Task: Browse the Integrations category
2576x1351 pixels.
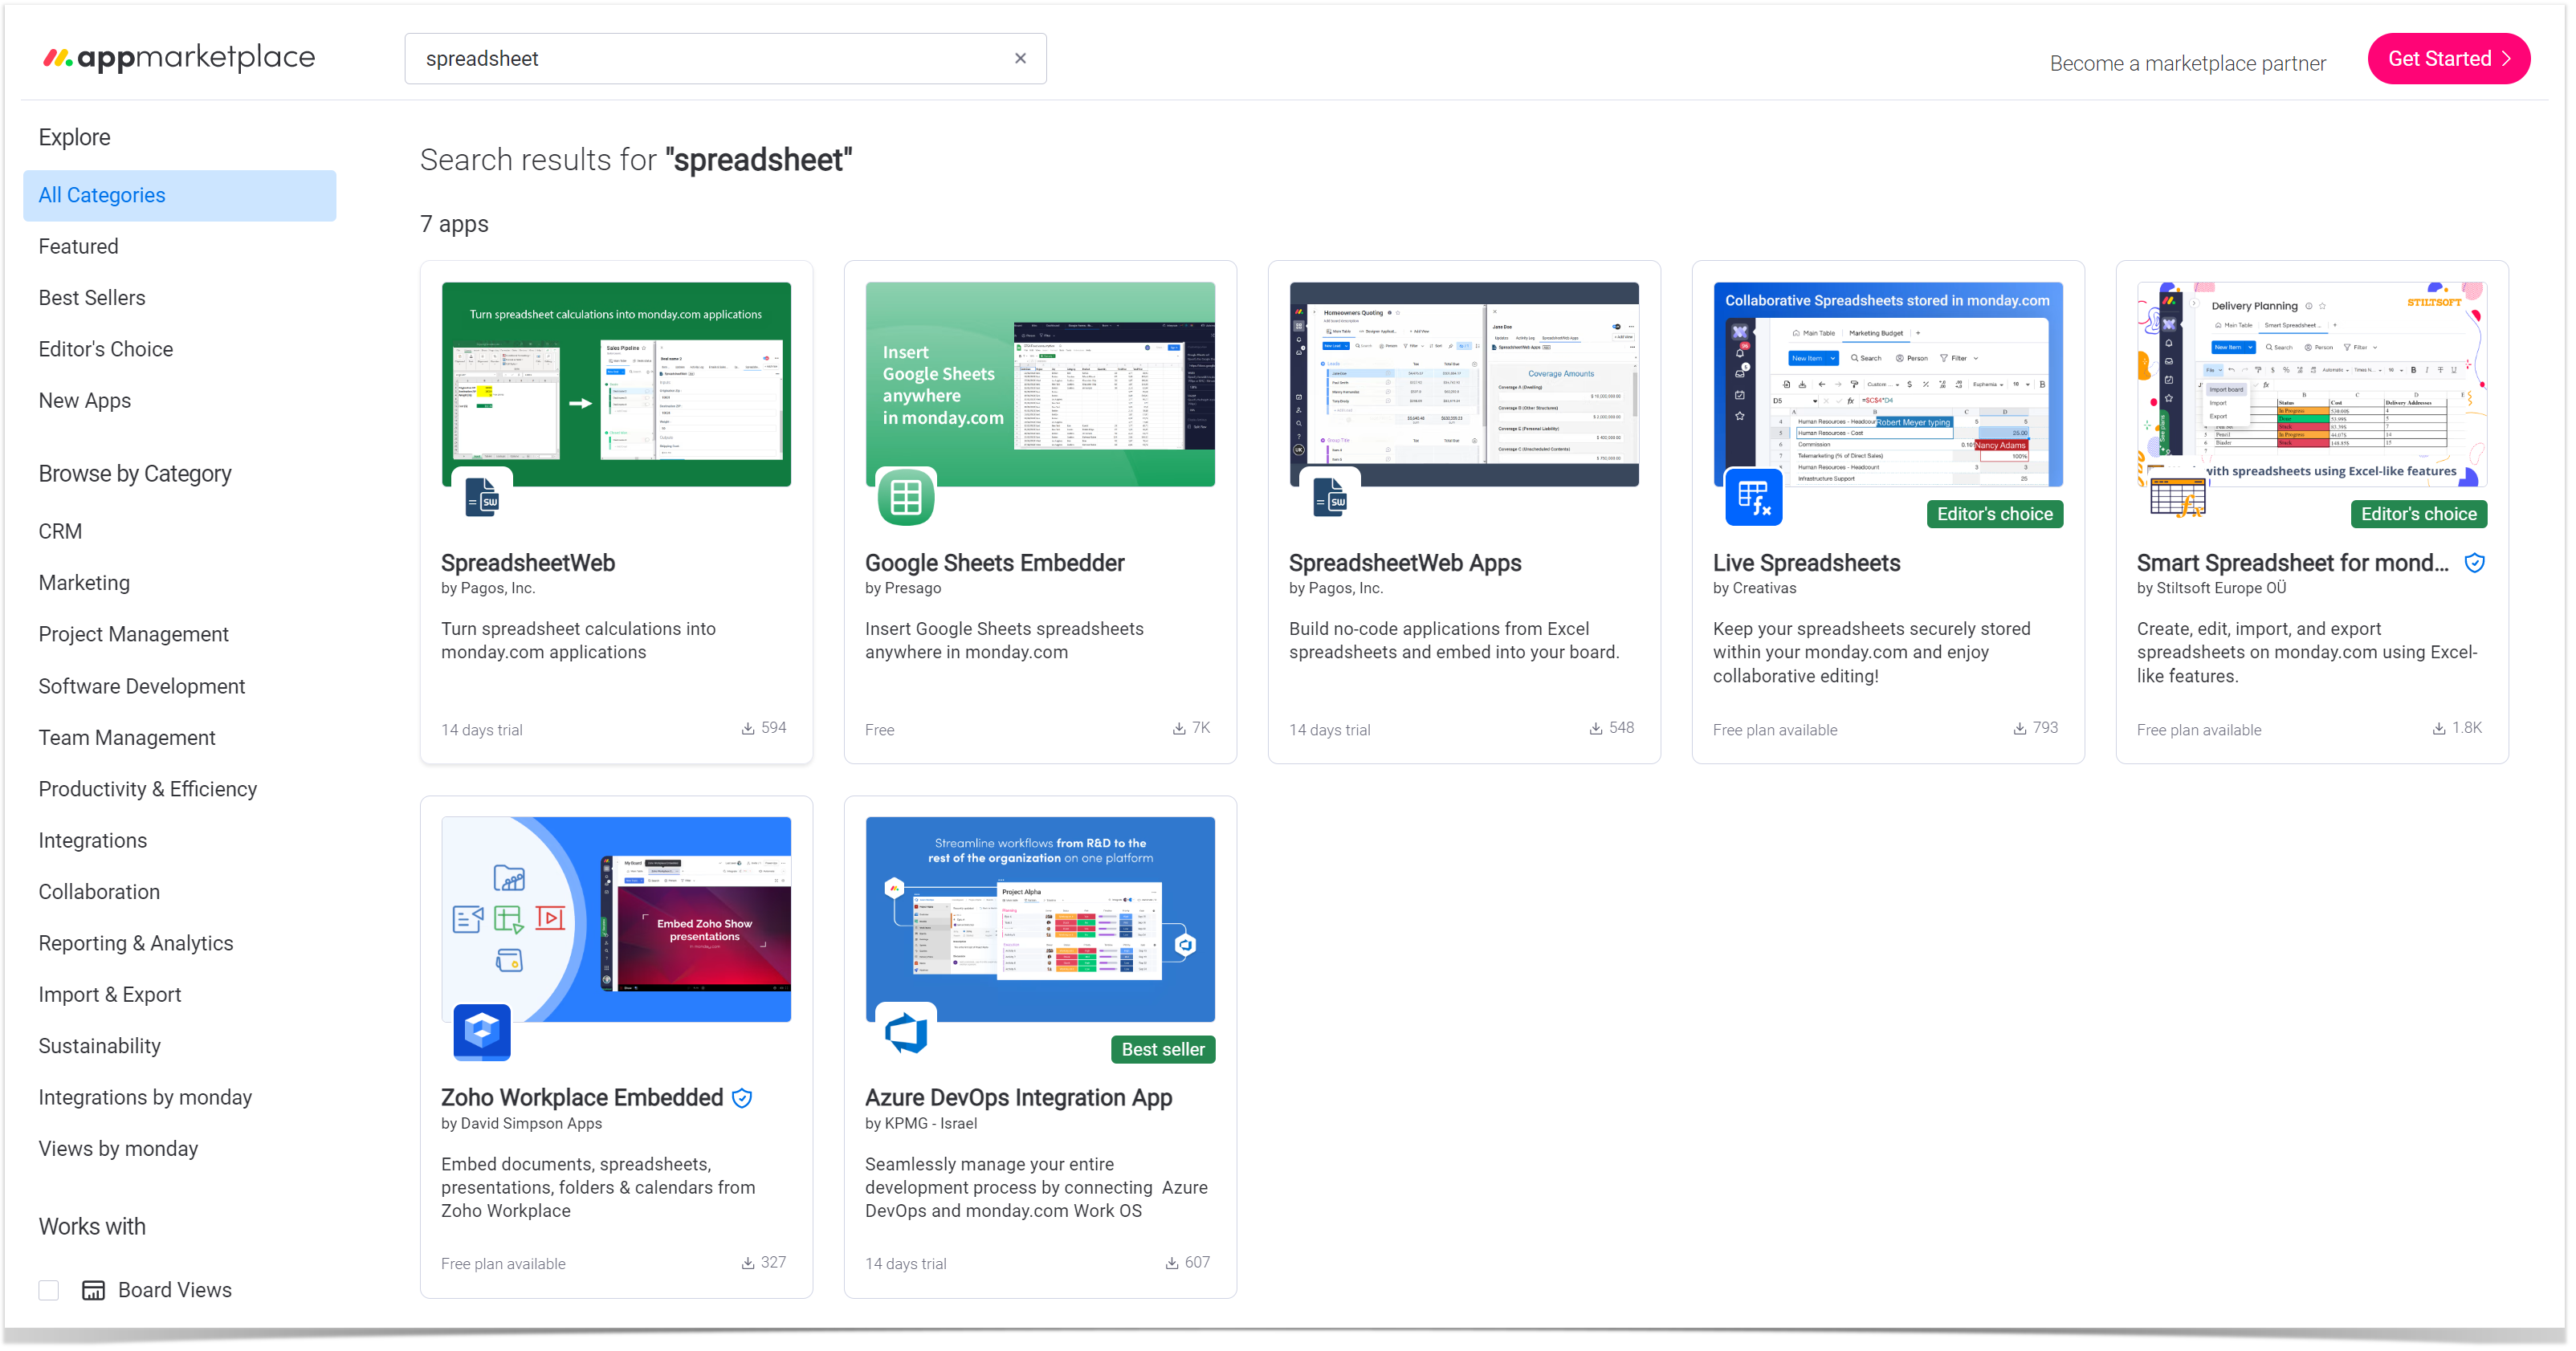Action: [93, 840]
